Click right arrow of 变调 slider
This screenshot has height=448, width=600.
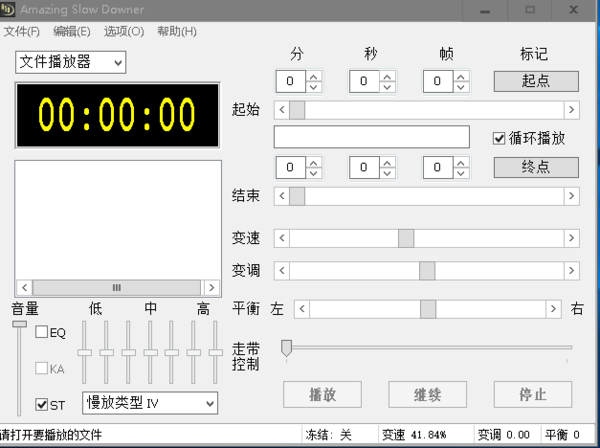[571, 270]
